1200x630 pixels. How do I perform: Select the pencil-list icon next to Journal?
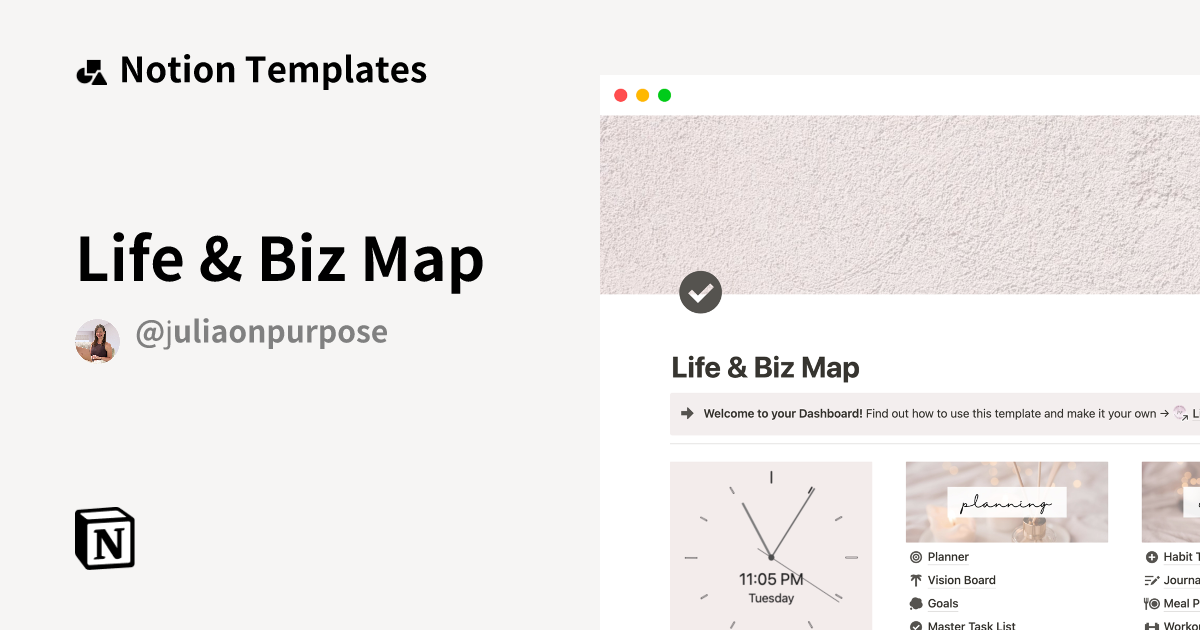pos(1150,580)
